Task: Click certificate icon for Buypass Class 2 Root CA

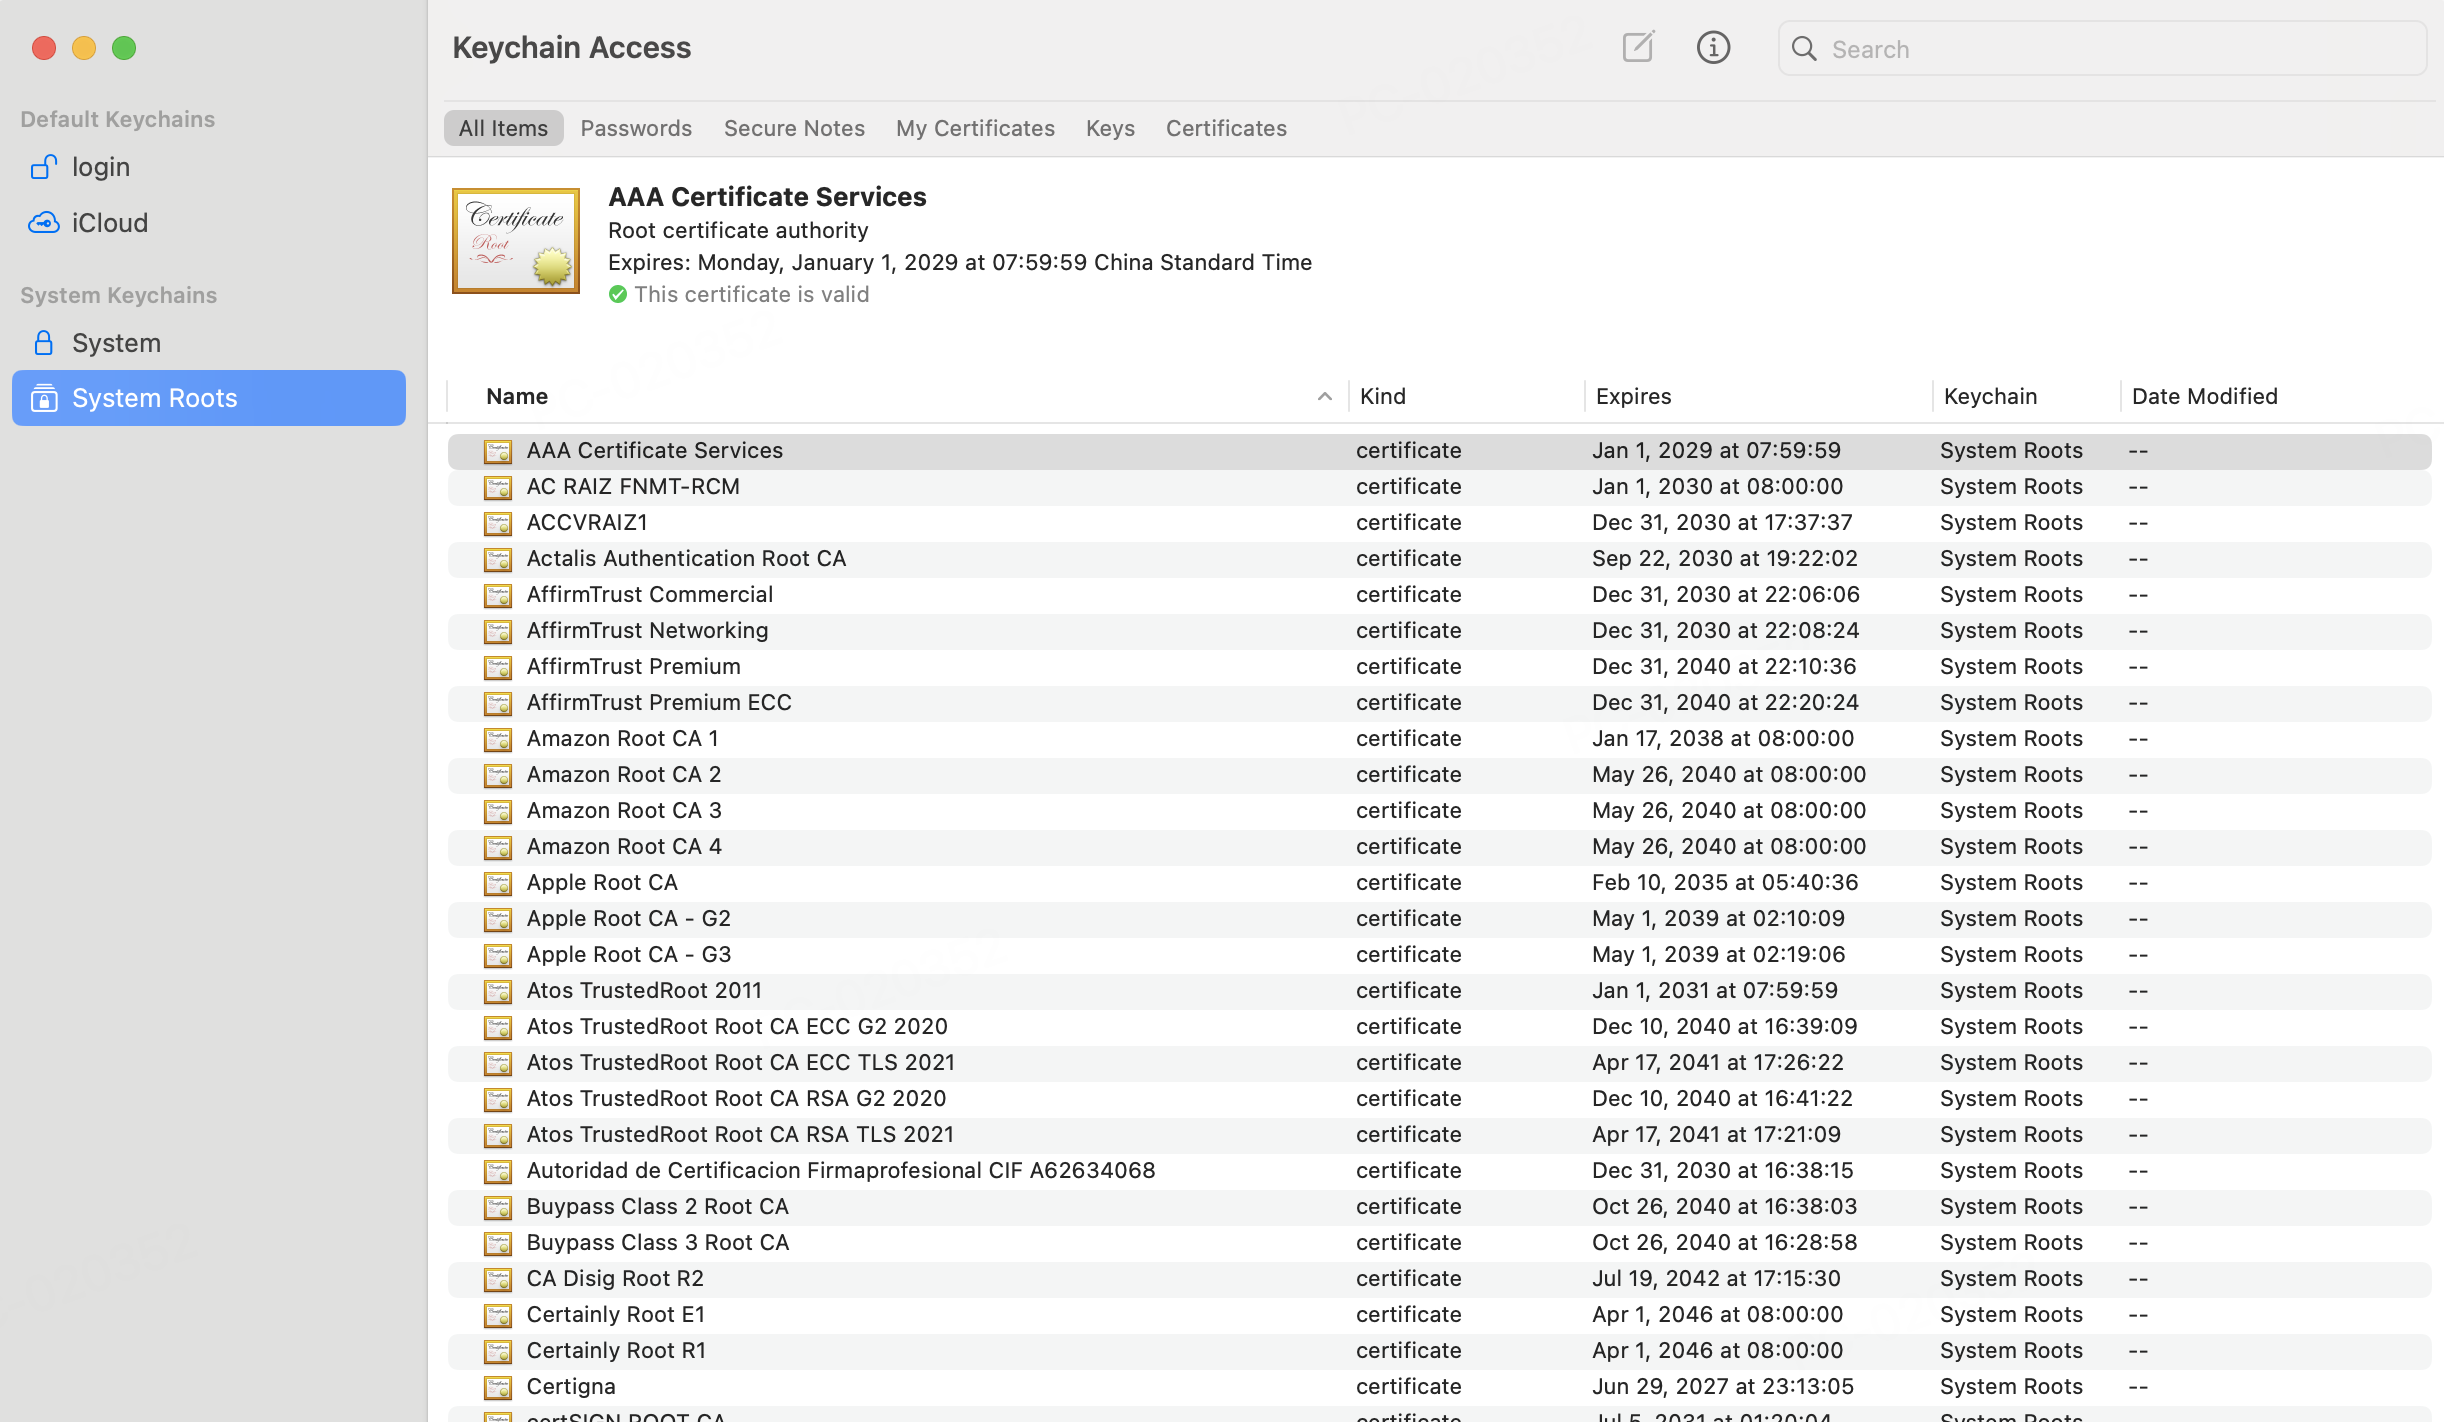Action: click(x=498, y=1207)
